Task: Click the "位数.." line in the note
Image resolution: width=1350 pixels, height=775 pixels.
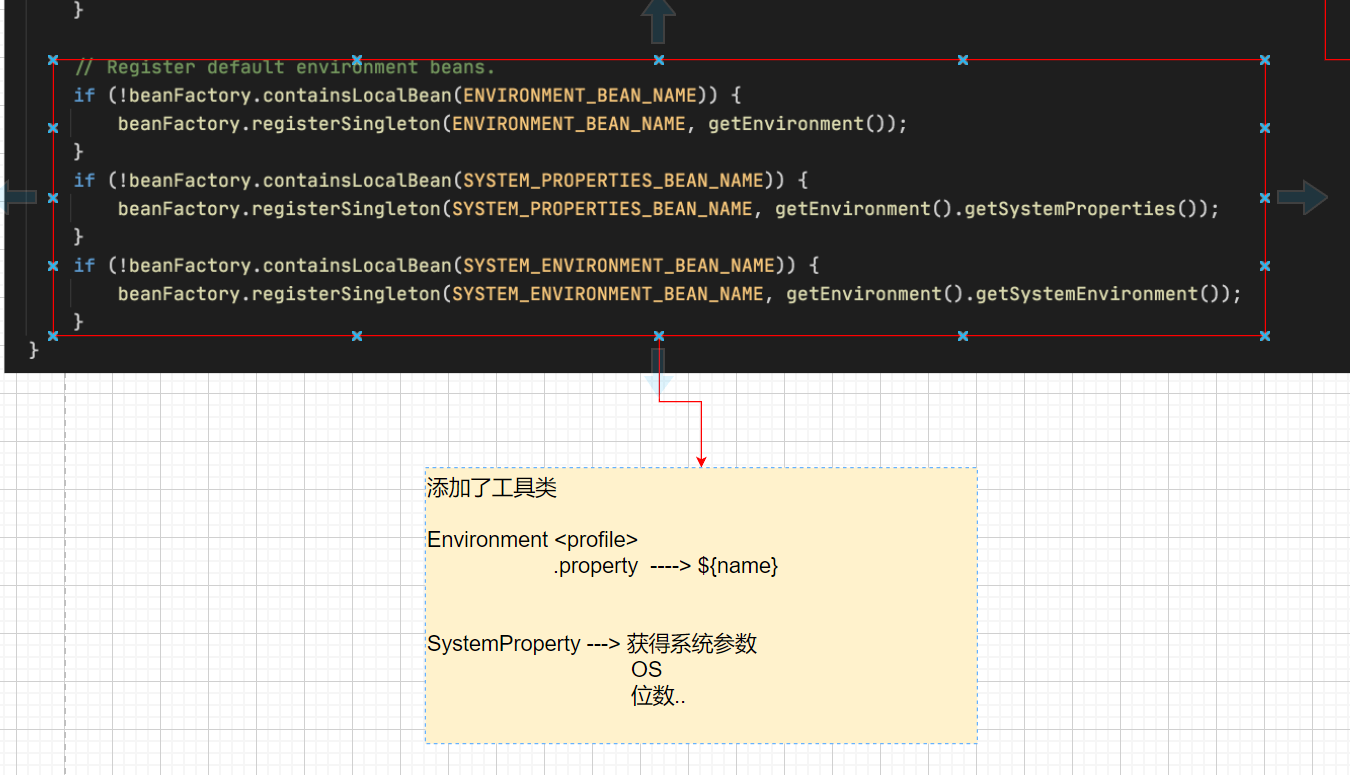Action: pos(658,696)
